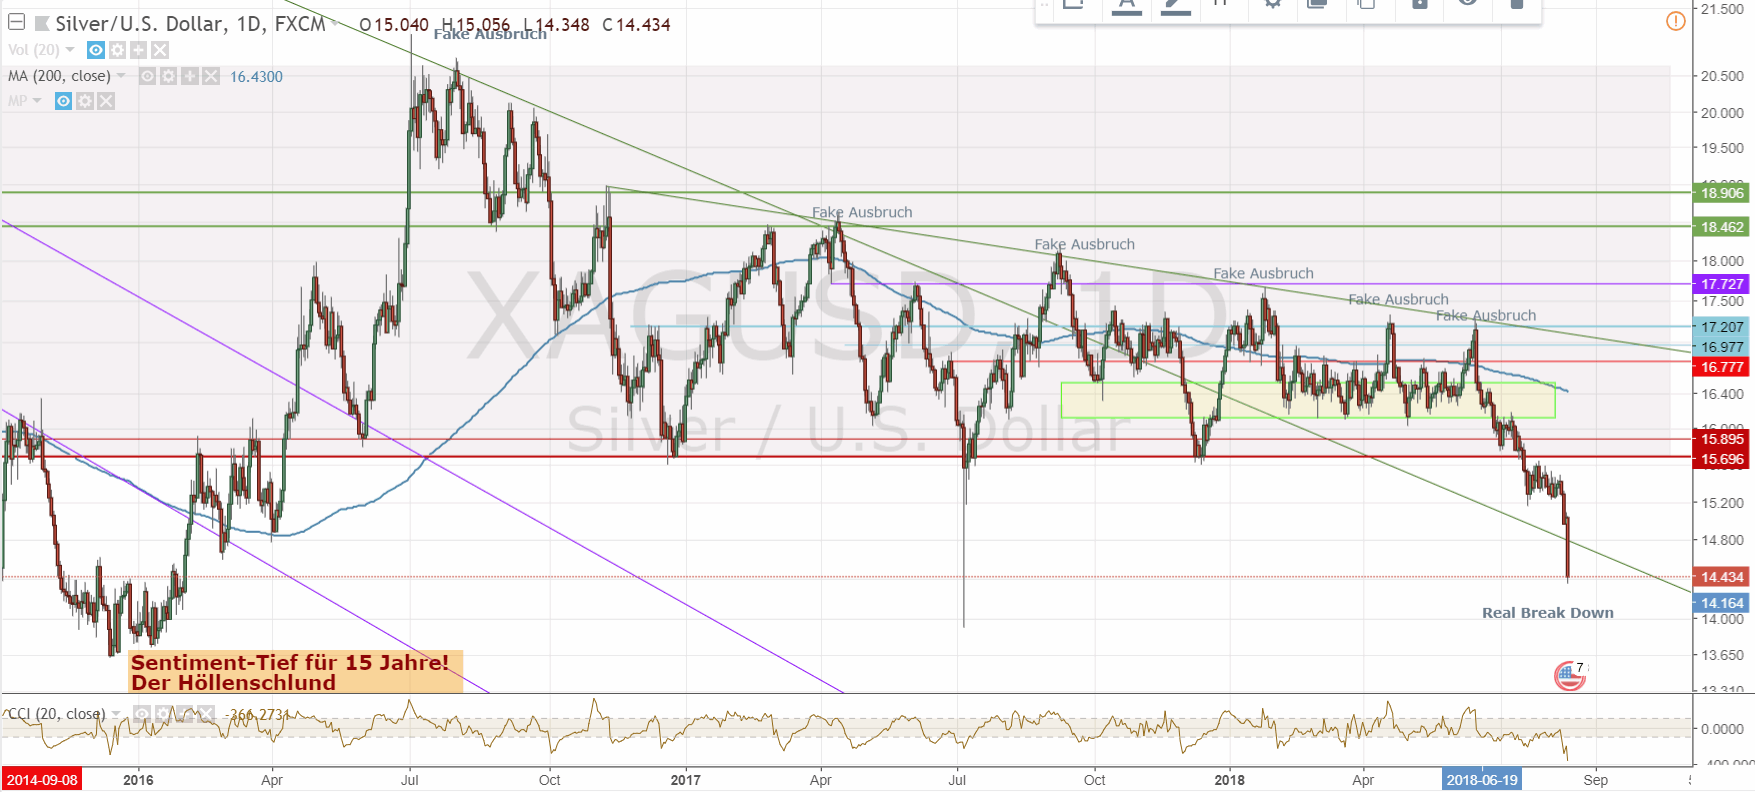Collapse the chart legend with minus box
Image resolution: width=1755 pixels, height=792 pixels.
16,23
